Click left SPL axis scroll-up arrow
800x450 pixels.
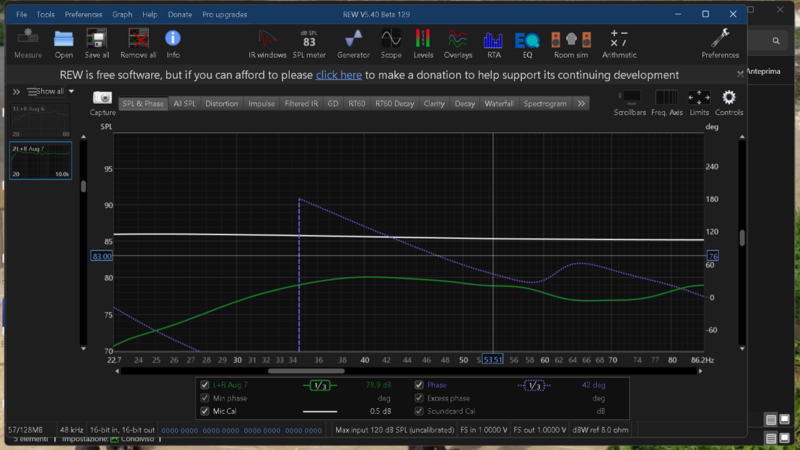(x=83, y=137)
